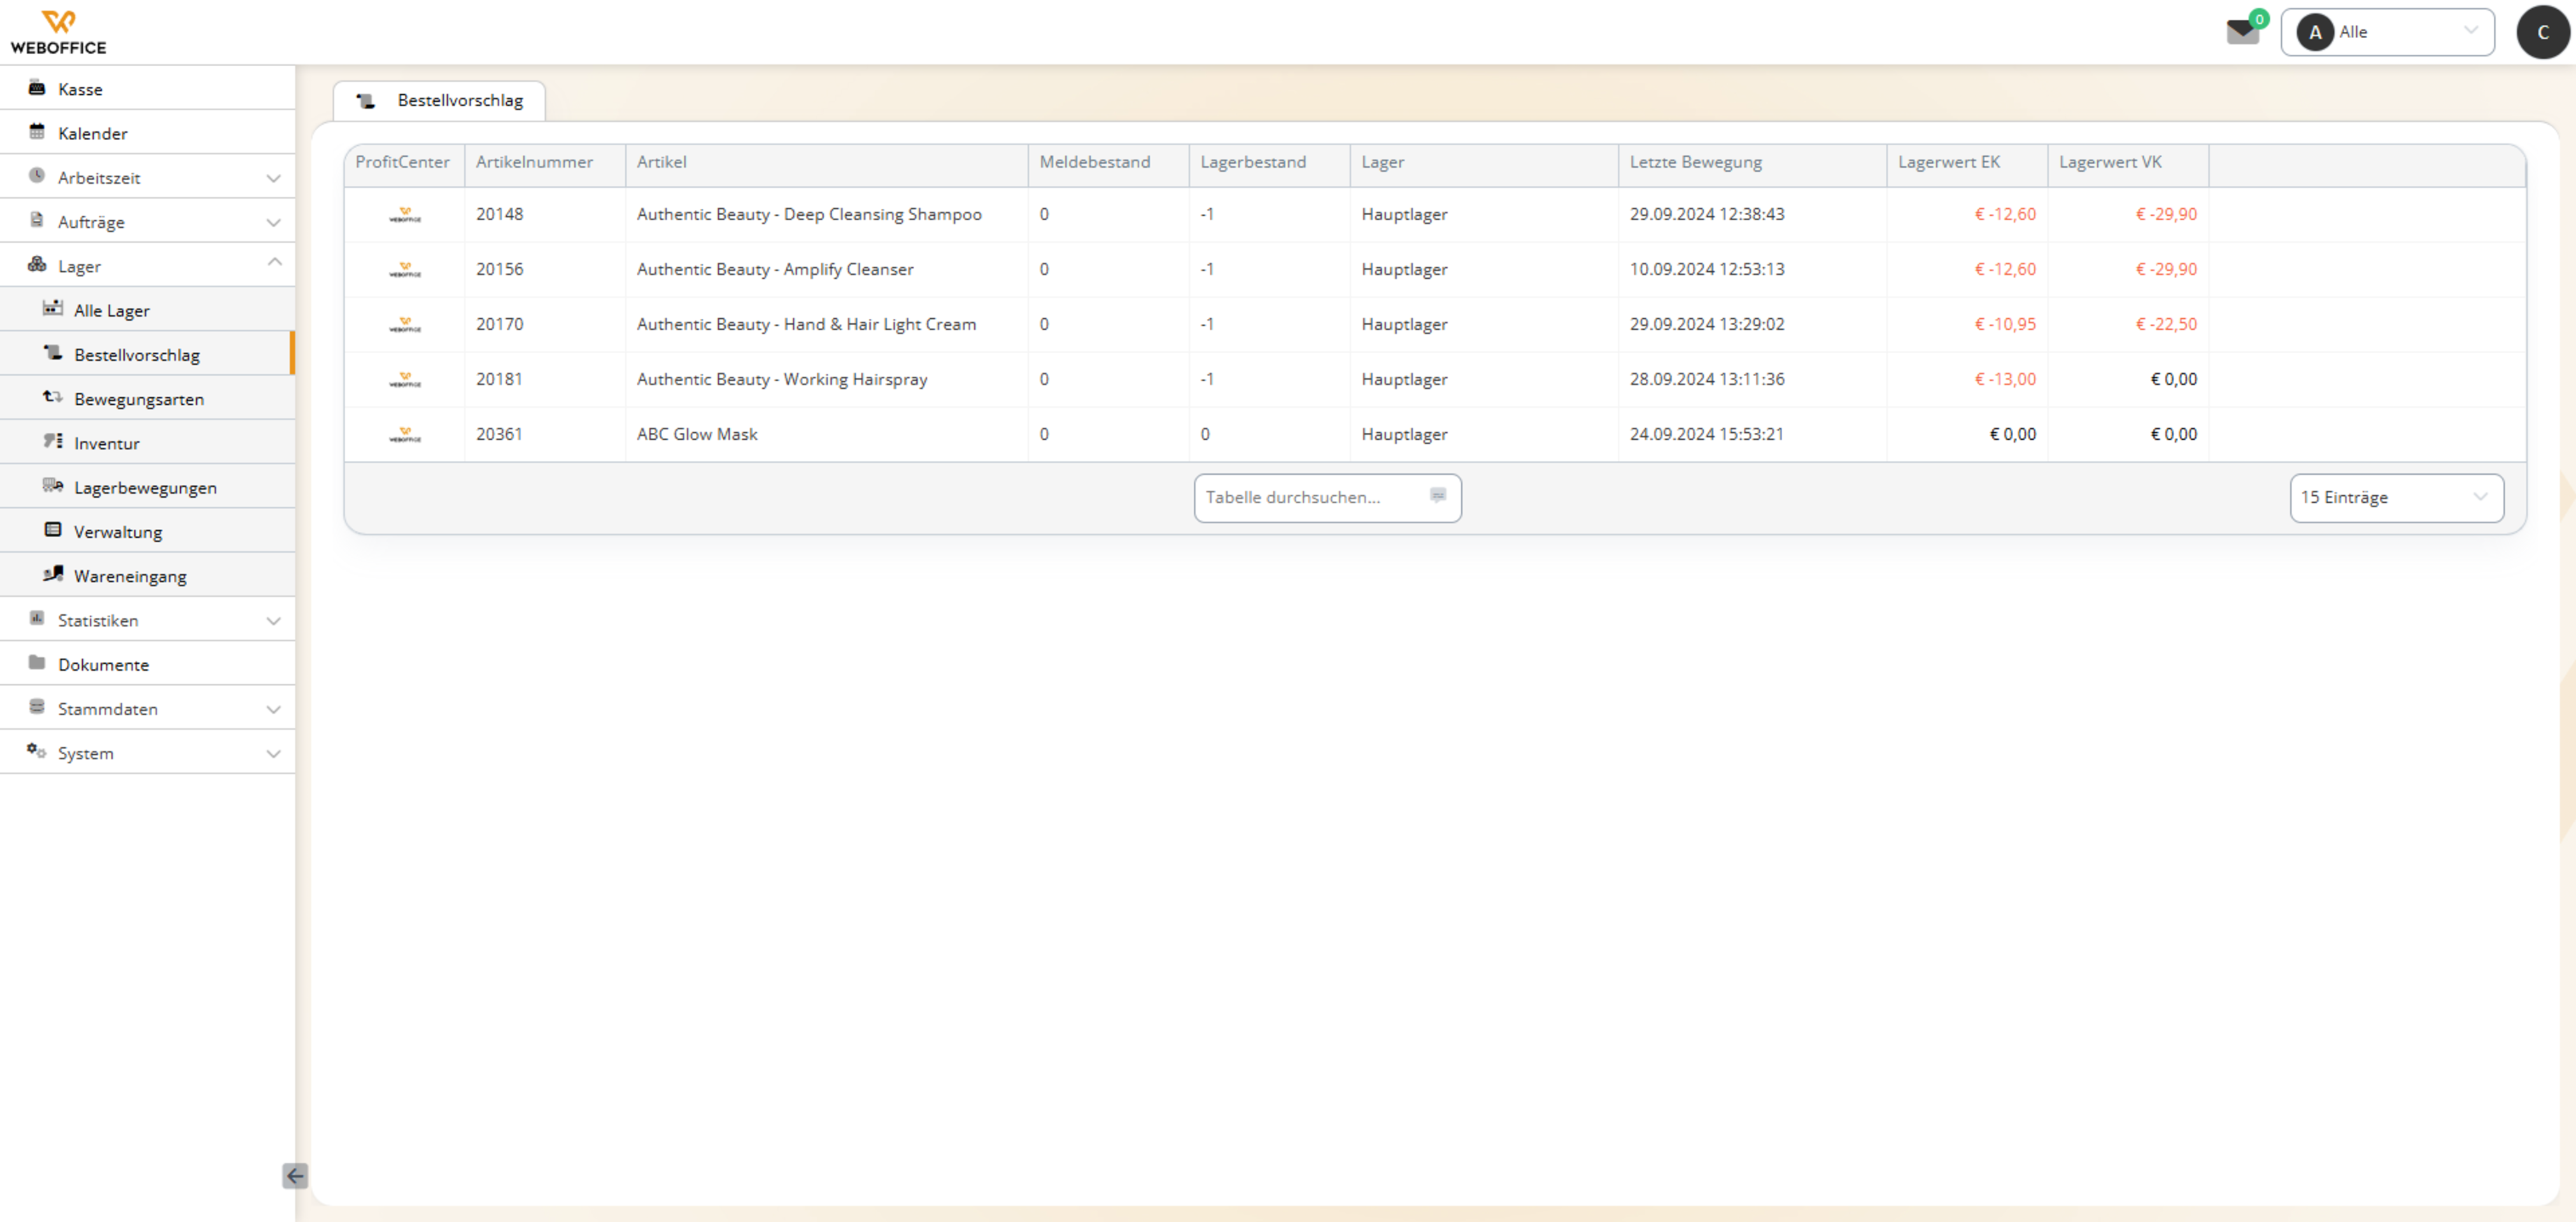
Task: Expand the Aufträge chevron
Action: (273, 222)
